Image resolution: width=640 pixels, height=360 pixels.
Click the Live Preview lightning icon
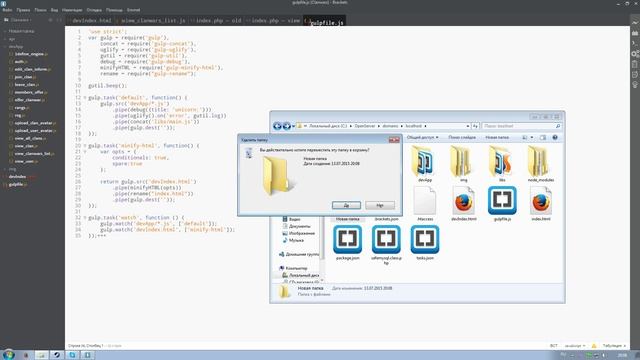[x=635, y=22]
